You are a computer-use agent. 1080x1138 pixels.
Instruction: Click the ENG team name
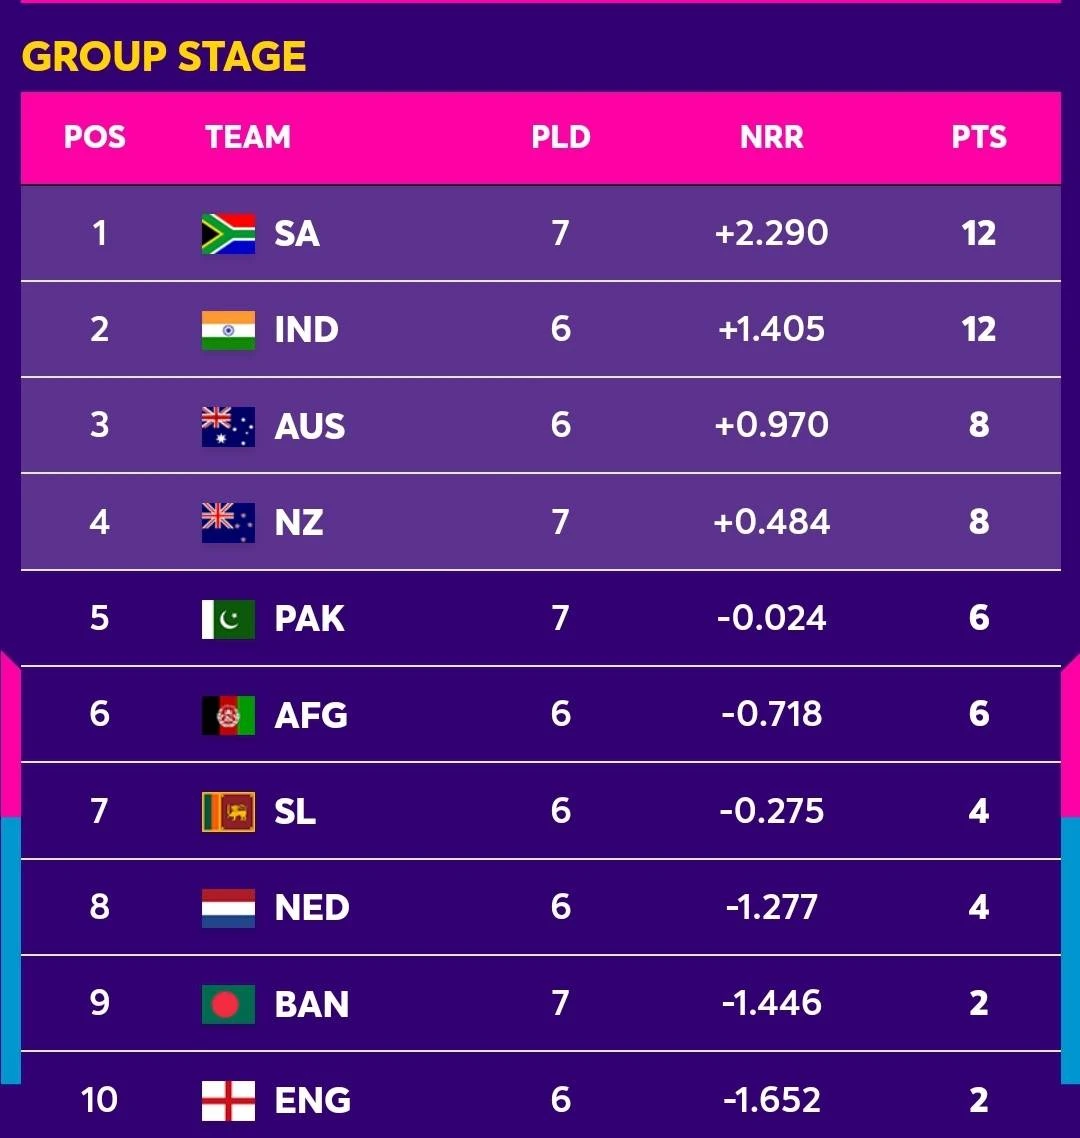coord(313,1100)
